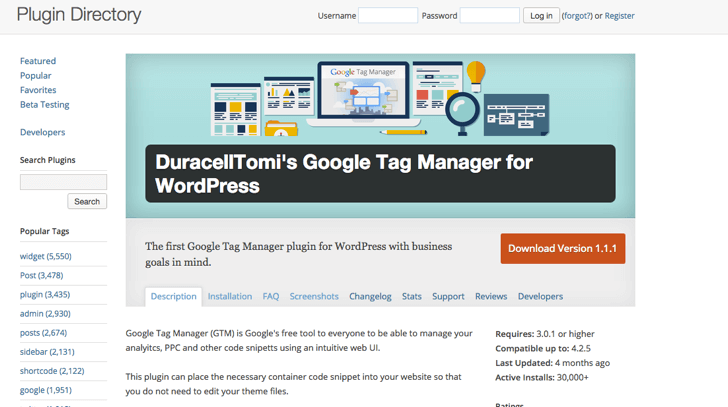
Task: Click Download Version 1.1.1 button
Action: tap(563, 248)
